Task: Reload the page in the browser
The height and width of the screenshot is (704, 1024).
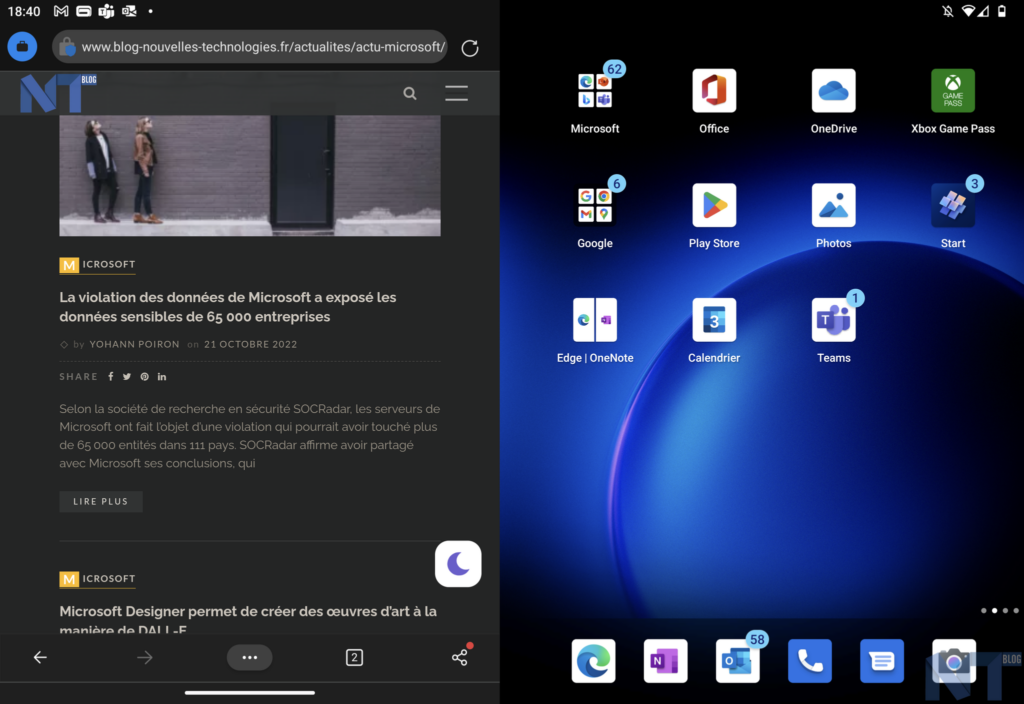Action: click(470, 48)
